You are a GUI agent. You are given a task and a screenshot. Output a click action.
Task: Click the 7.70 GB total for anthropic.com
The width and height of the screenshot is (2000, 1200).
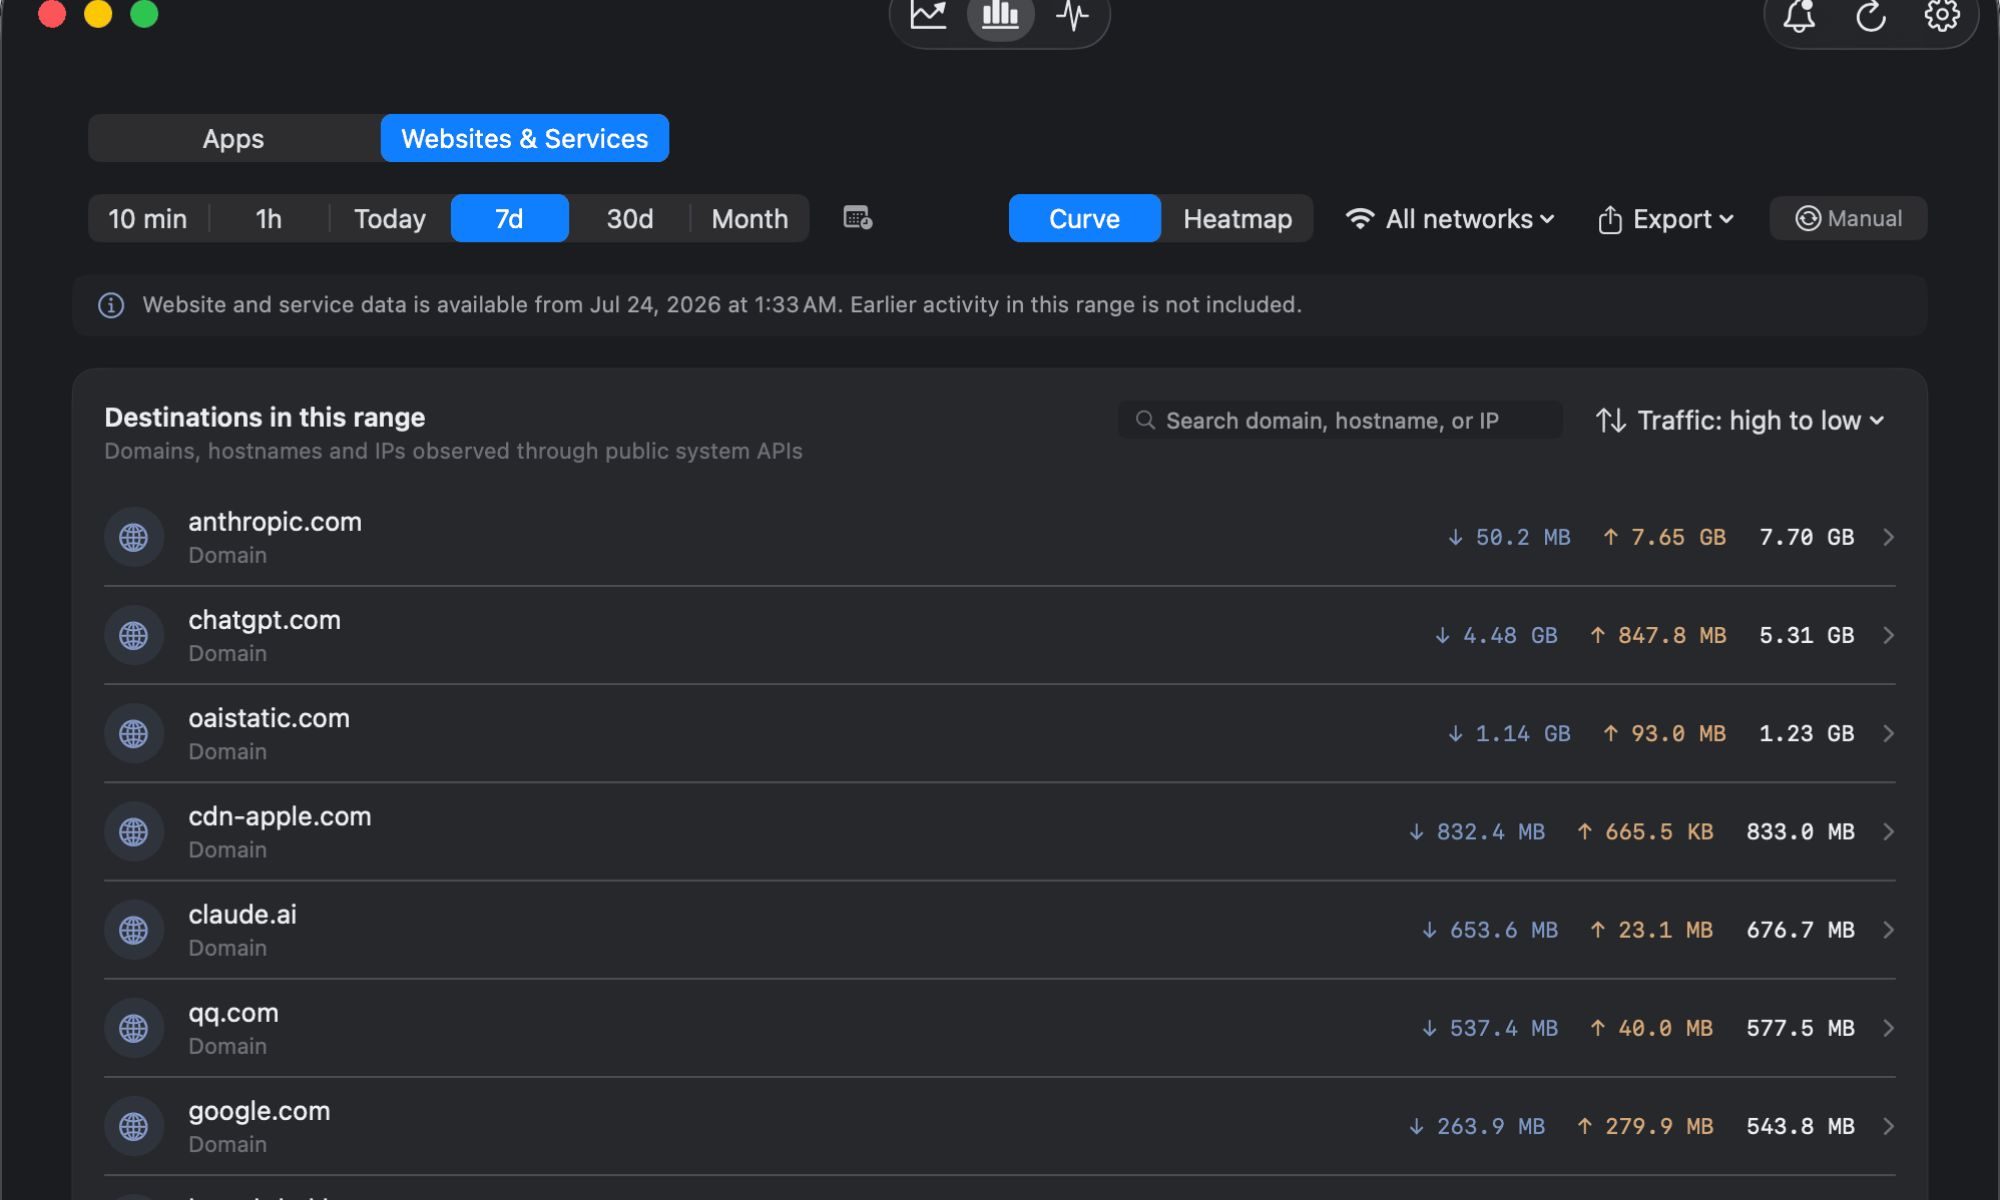pyautogui.click(x=1806, y=538)
